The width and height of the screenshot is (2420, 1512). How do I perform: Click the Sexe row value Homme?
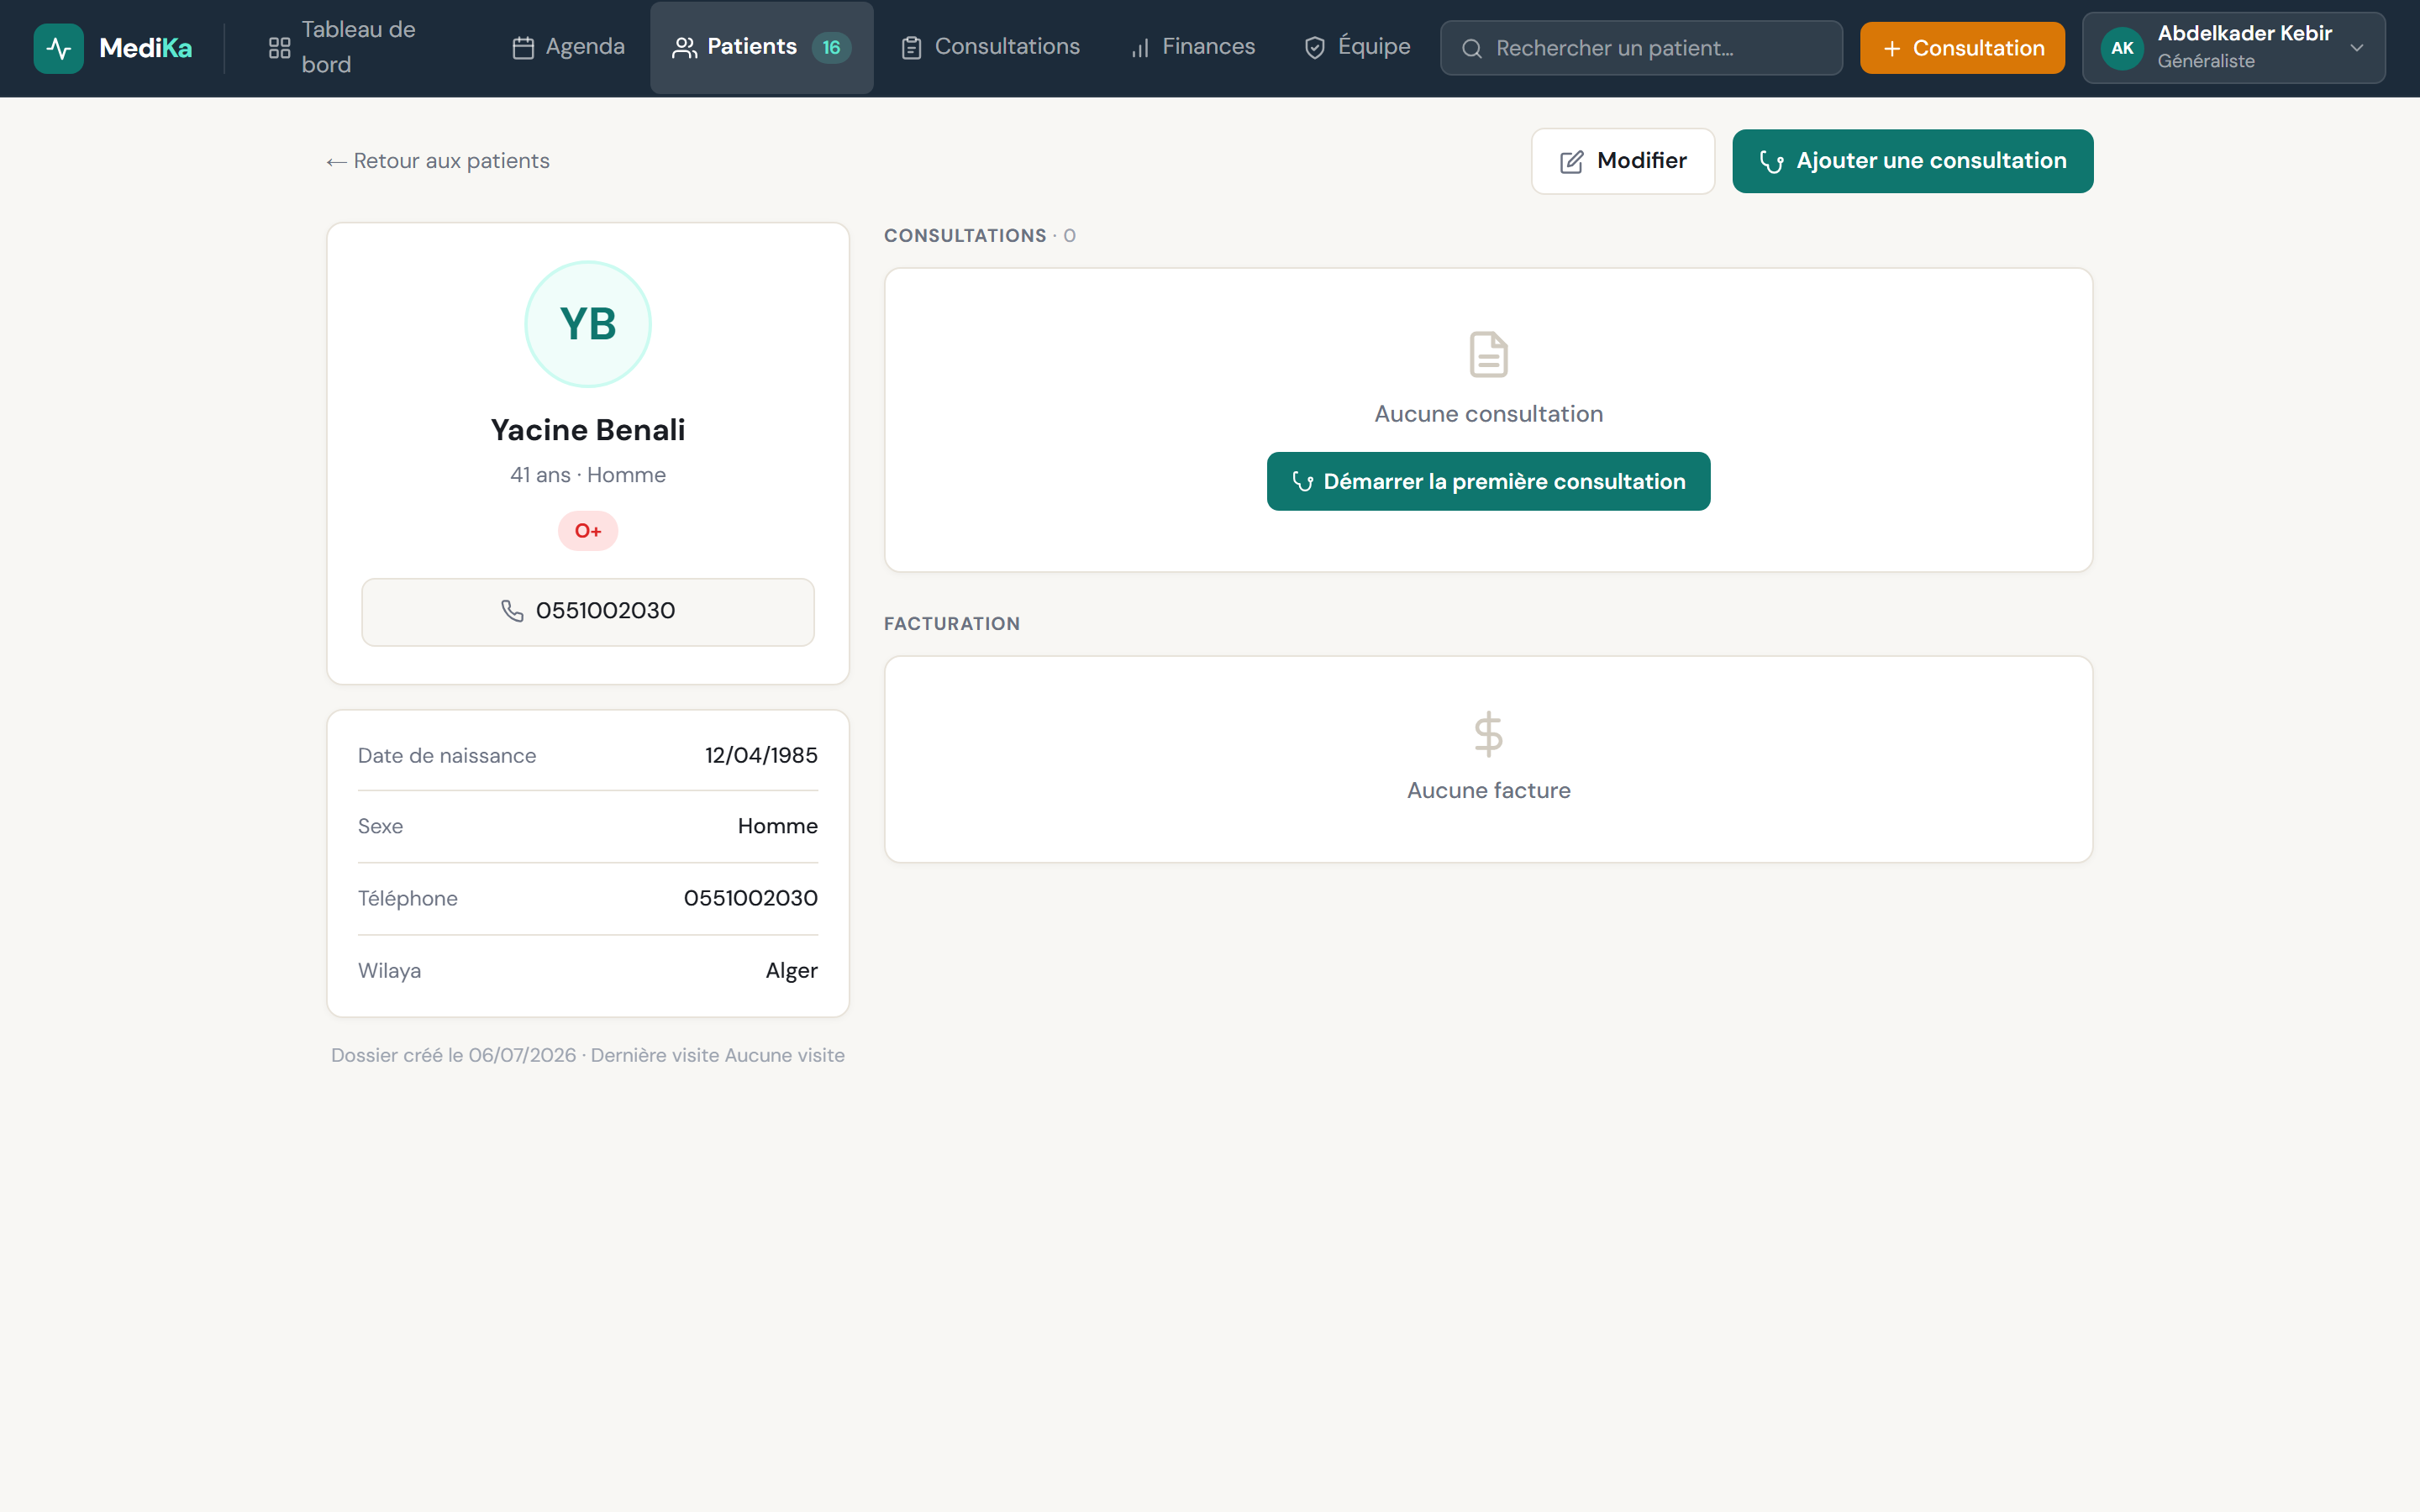tap(777, 826)
